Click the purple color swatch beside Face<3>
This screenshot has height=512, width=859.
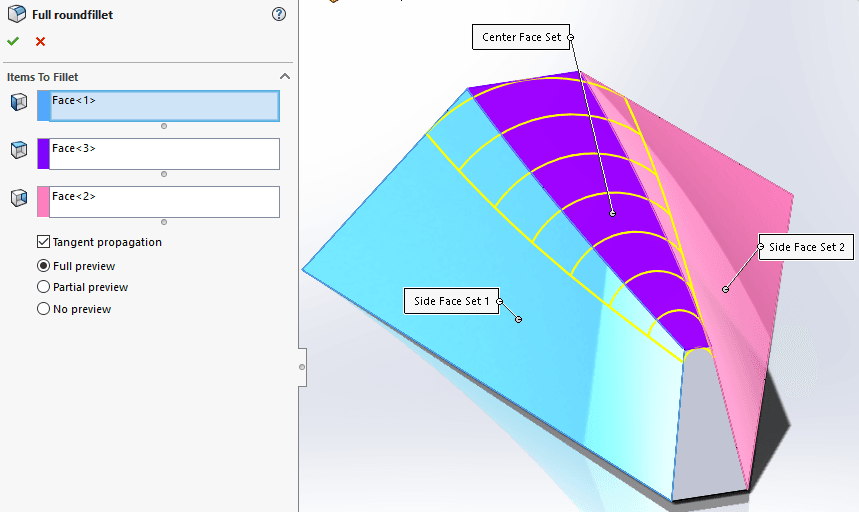(43, 154)
